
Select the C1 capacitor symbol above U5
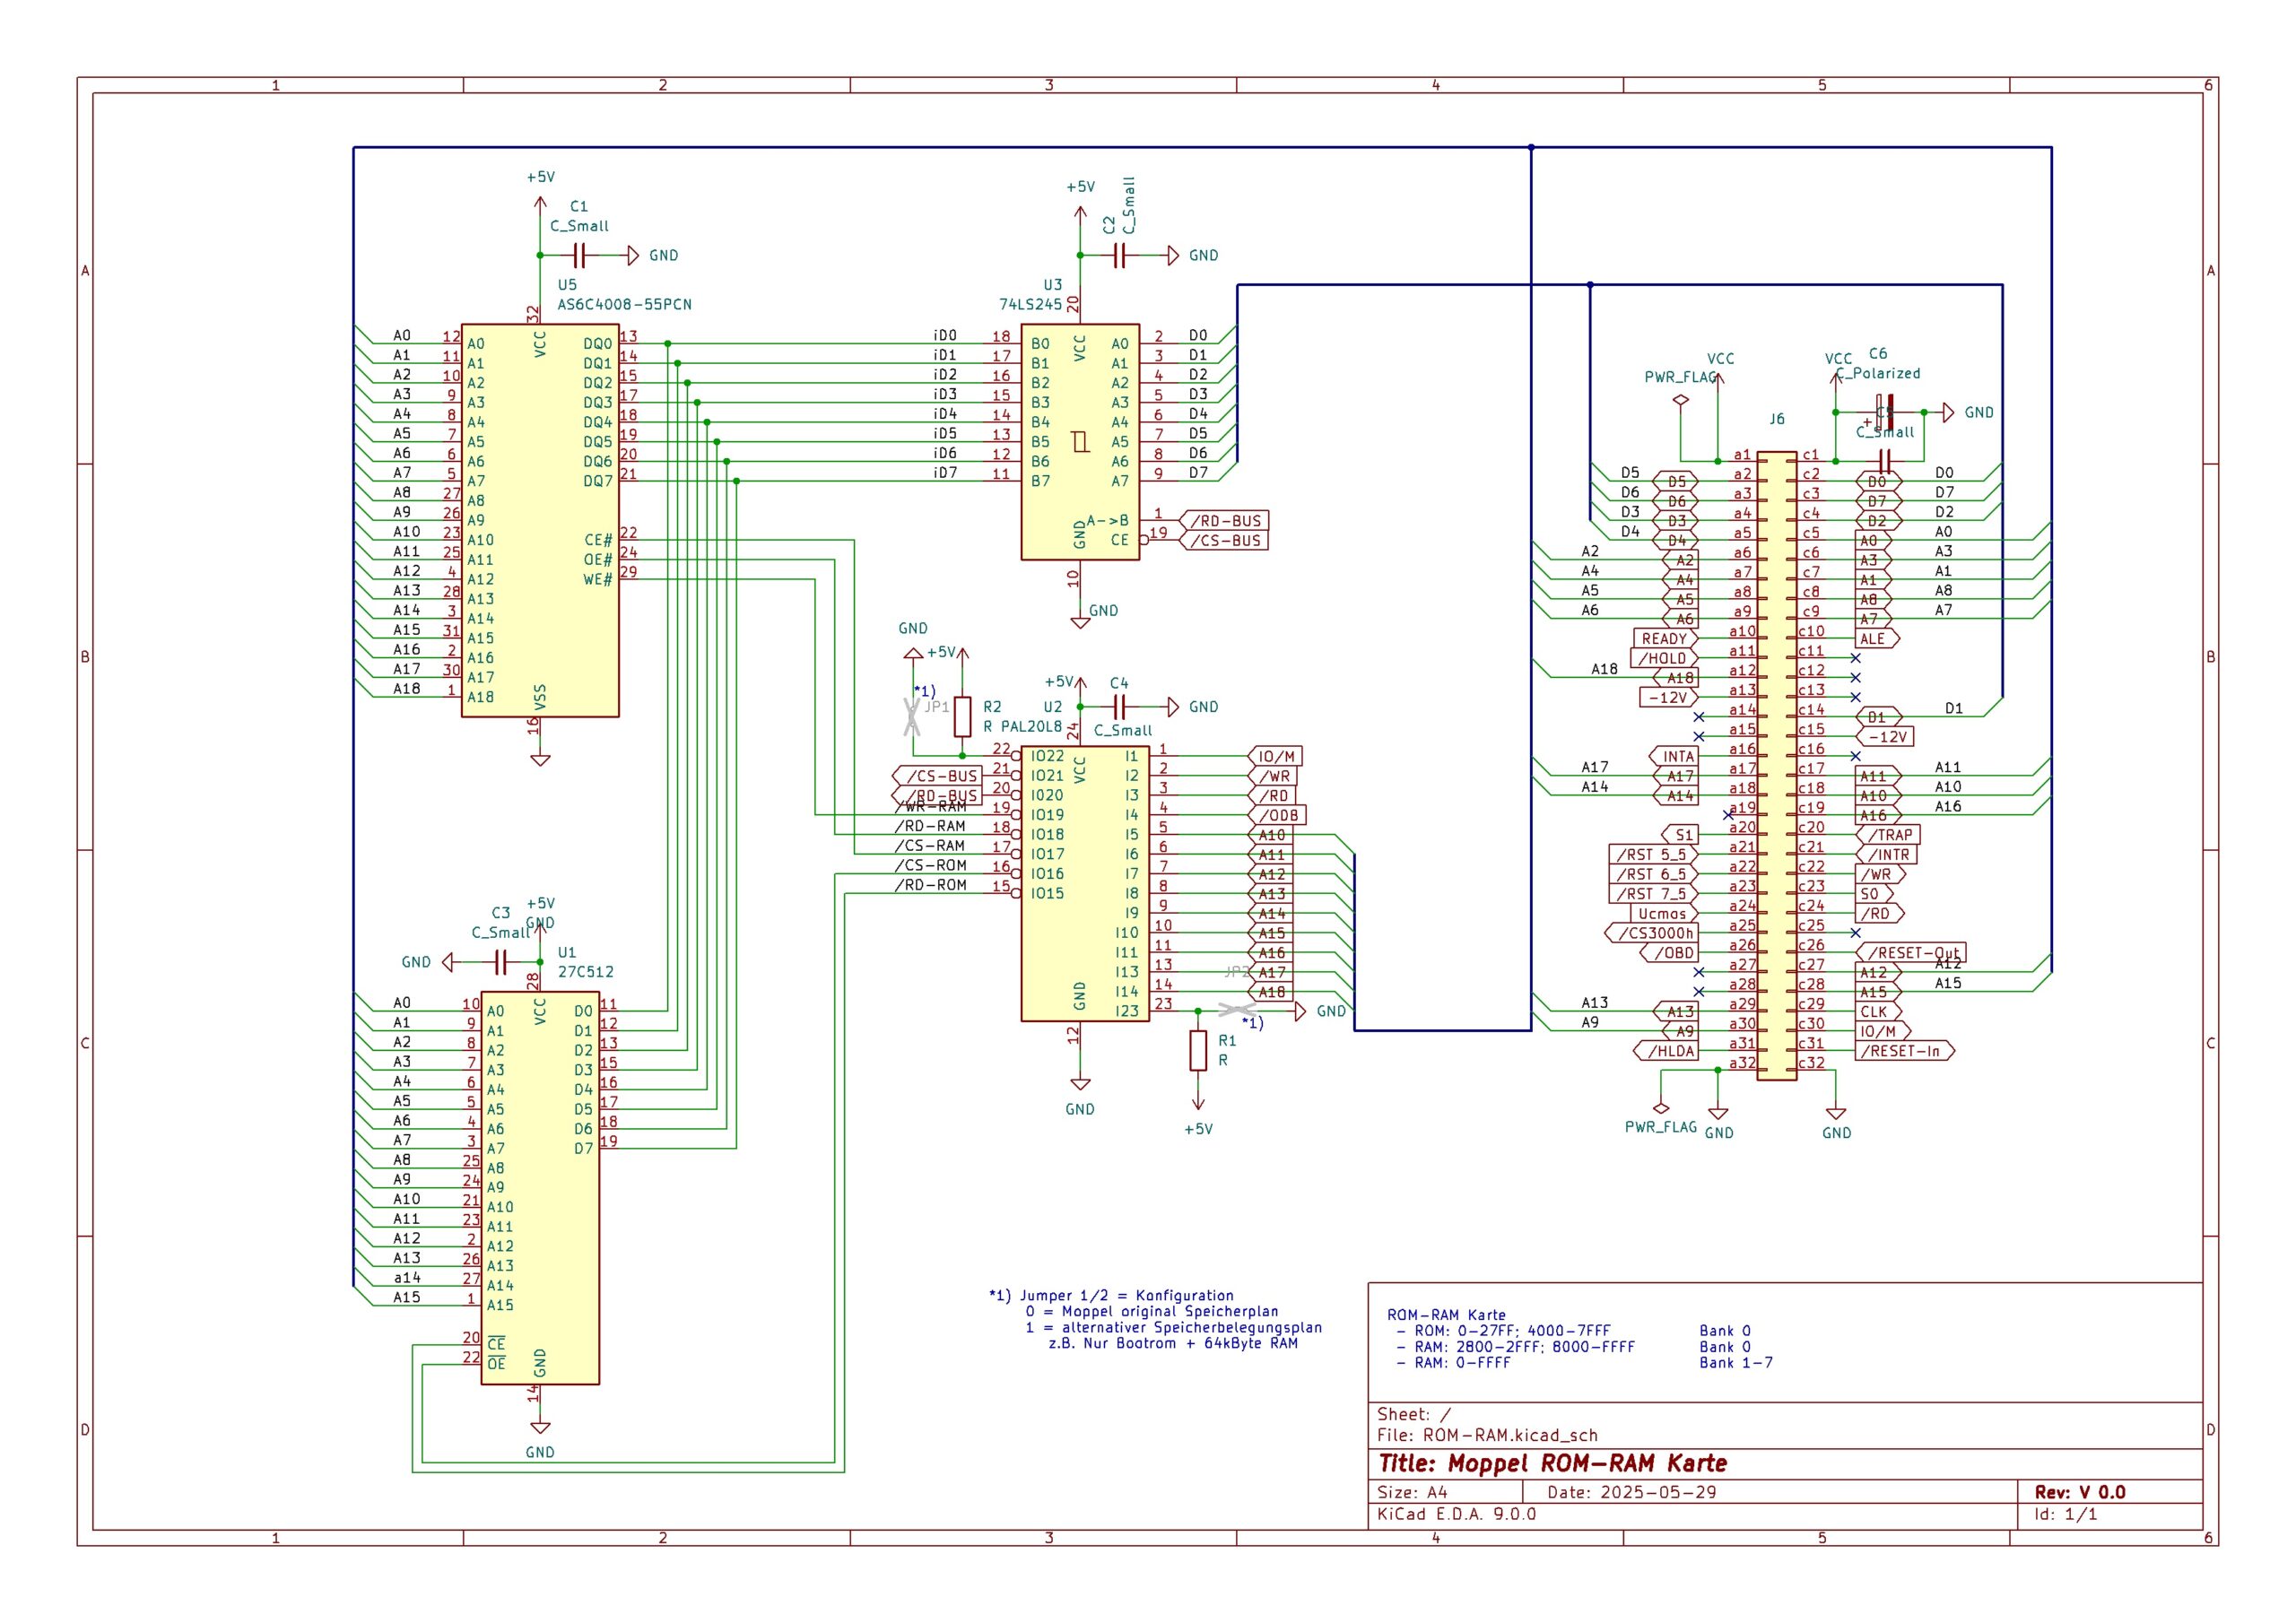(x=579, y=255)
